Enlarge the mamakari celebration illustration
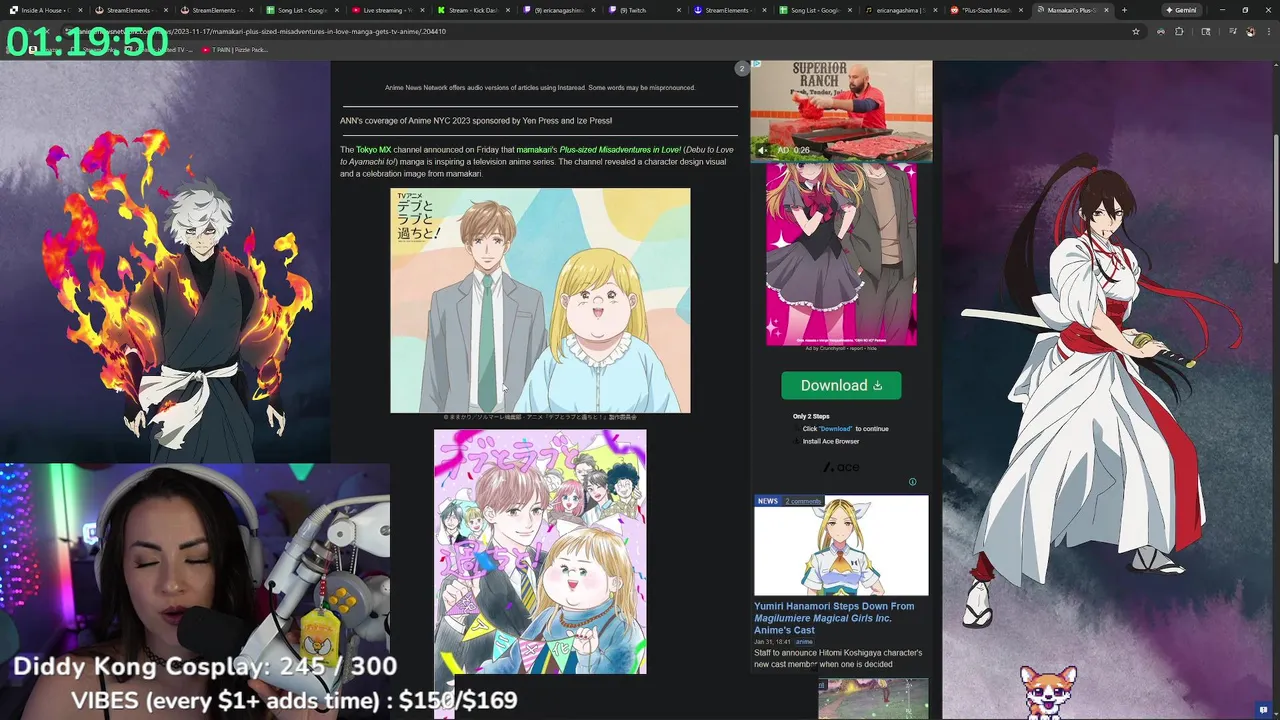1280x720 pixels. [x=540, y=552]
